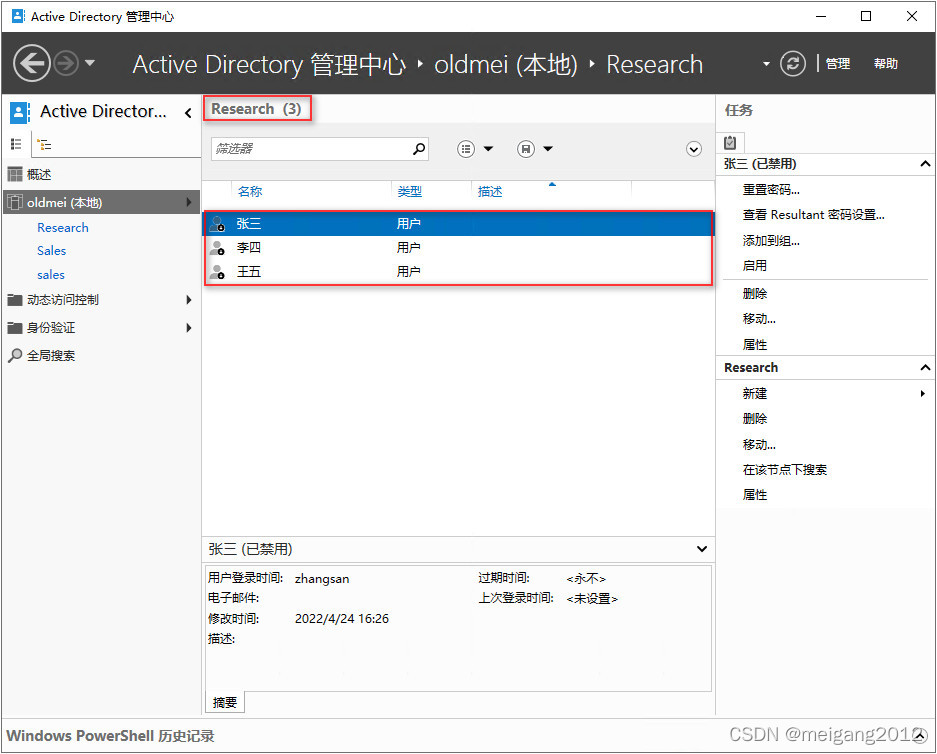
Task: Collapse the navigation pane chevron
Action: (188, 112)
